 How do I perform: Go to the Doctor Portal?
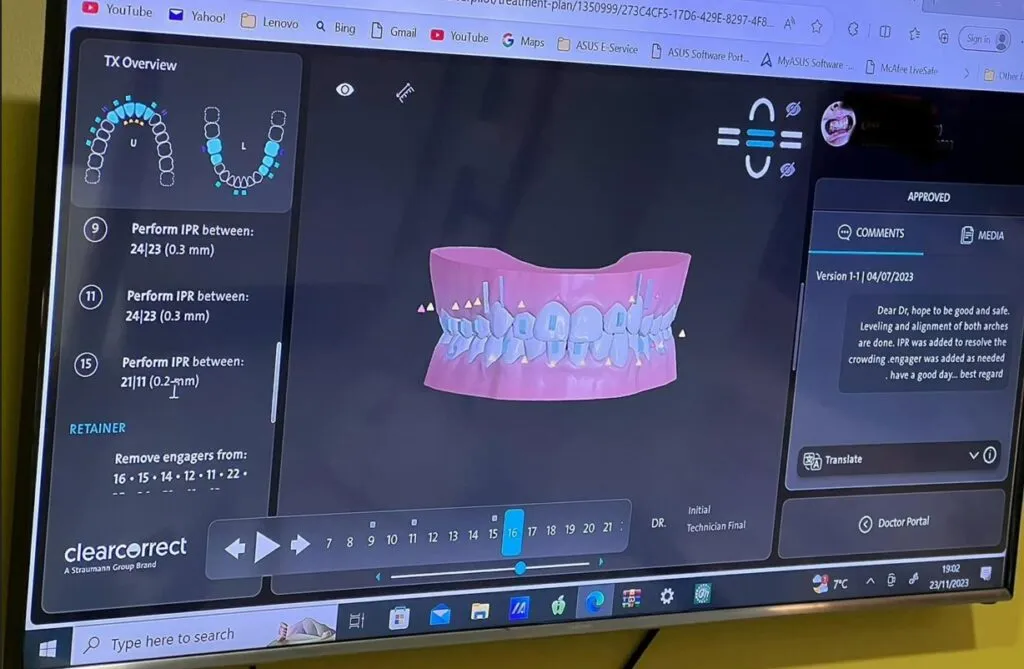(893, 523)
